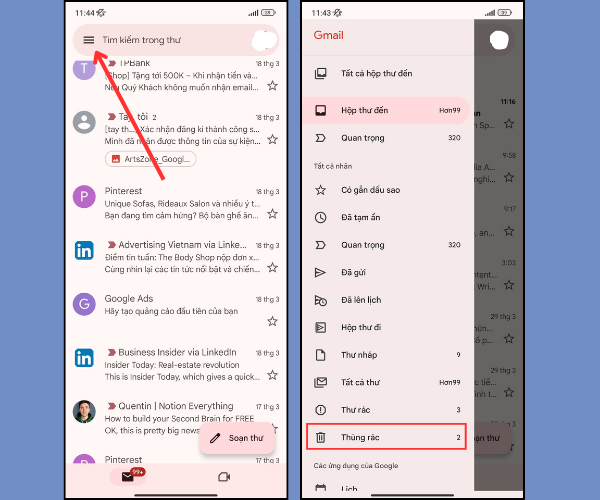Click the TPBank sender avatar

84,69
